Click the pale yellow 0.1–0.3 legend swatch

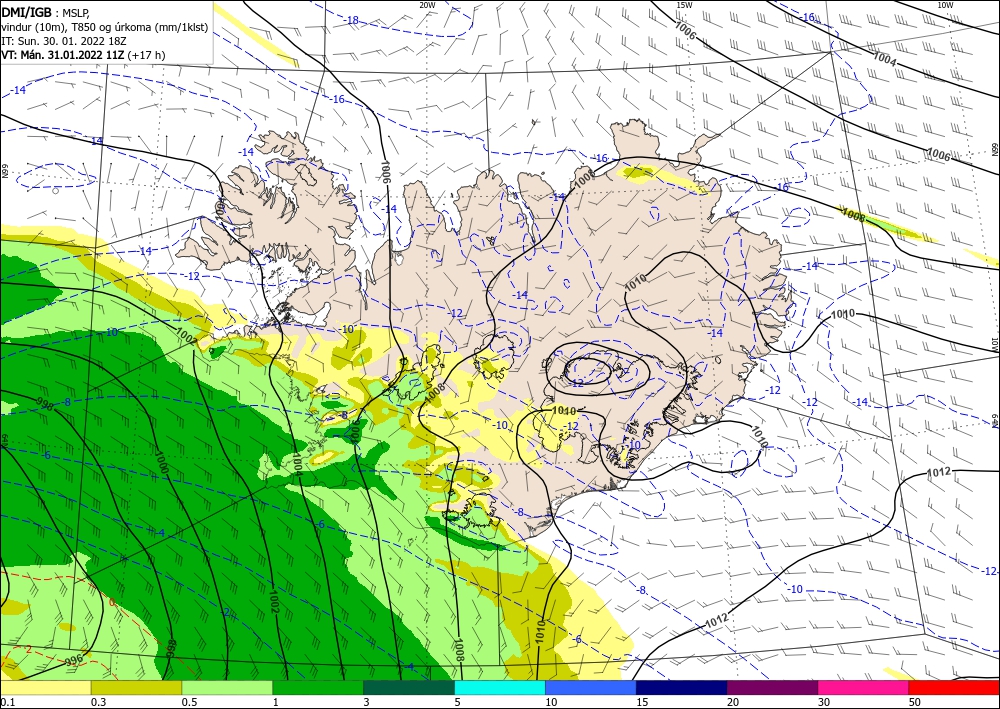click(x=45, y=687)
